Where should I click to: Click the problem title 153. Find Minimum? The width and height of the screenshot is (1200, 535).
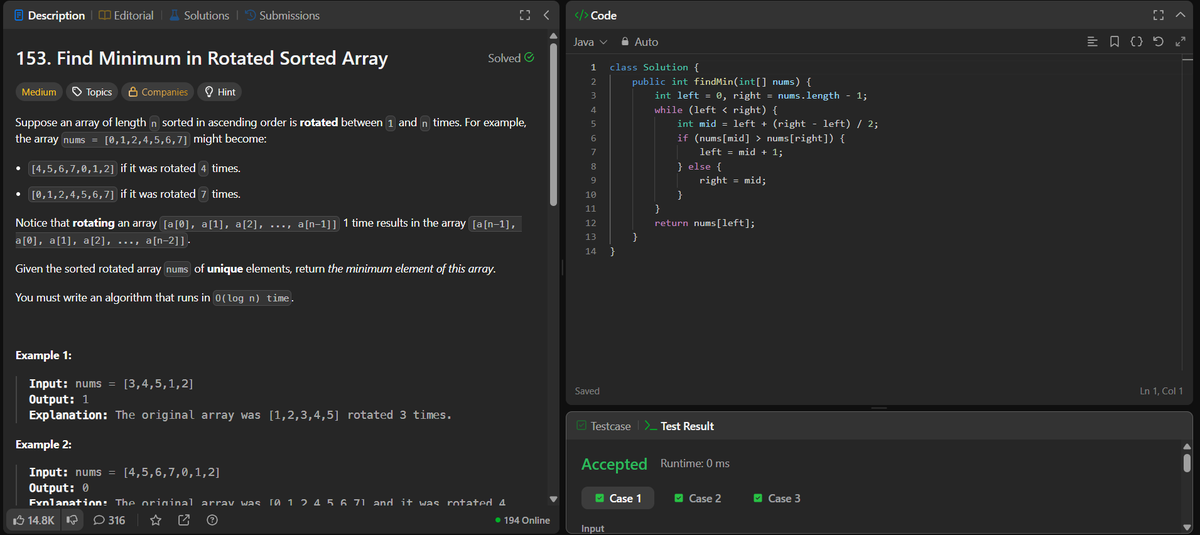tap(202, 58)
